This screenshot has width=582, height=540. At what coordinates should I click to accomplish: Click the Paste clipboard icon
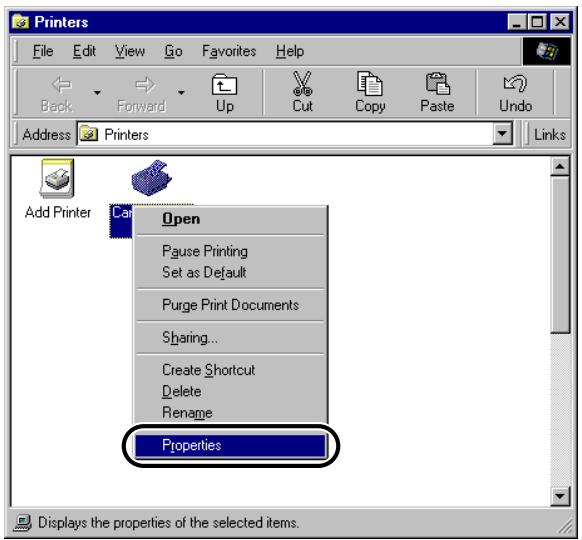click(x=437, y=84)
